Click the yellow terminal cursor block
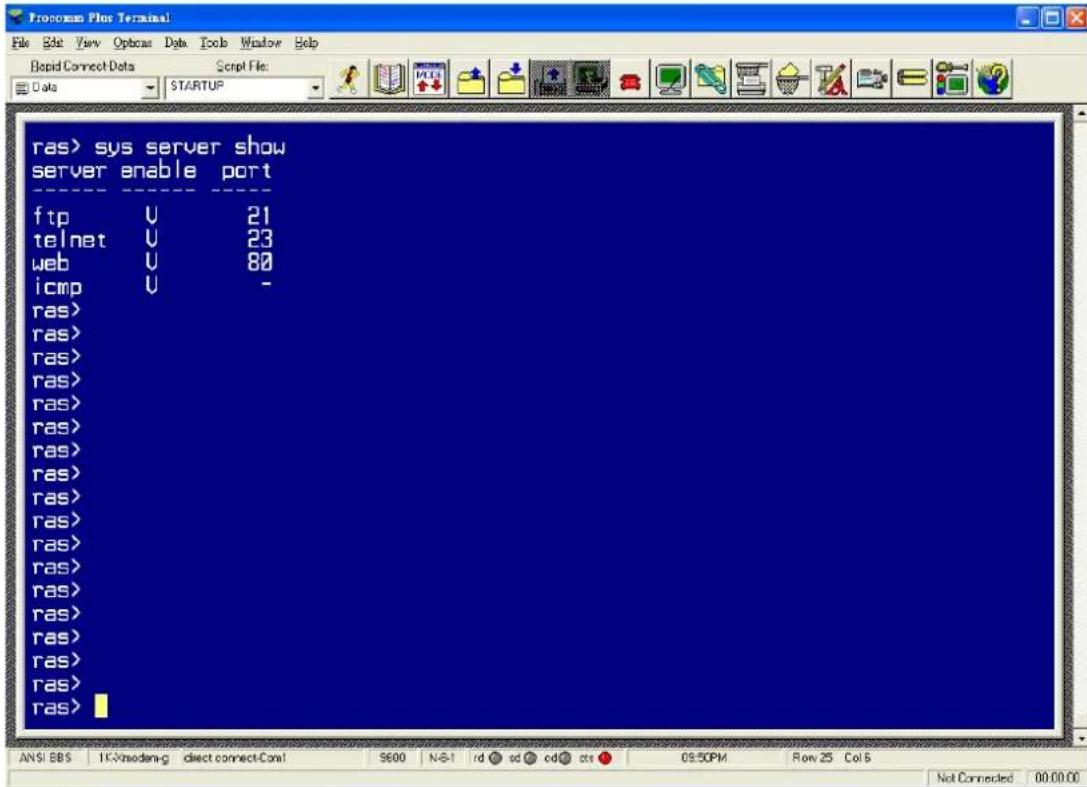 click(101, 706)
